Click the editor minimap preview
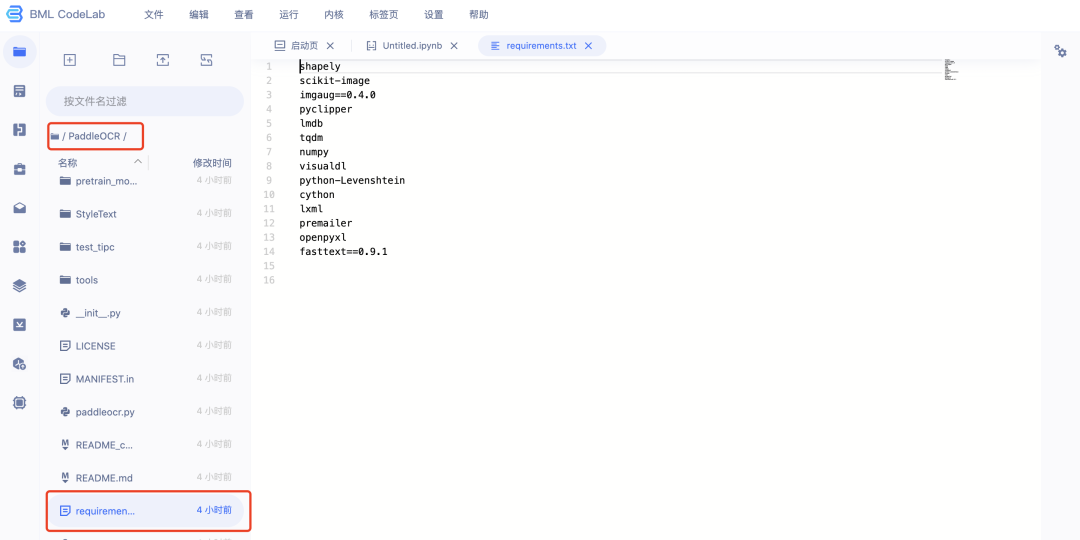 coord(950,70)
